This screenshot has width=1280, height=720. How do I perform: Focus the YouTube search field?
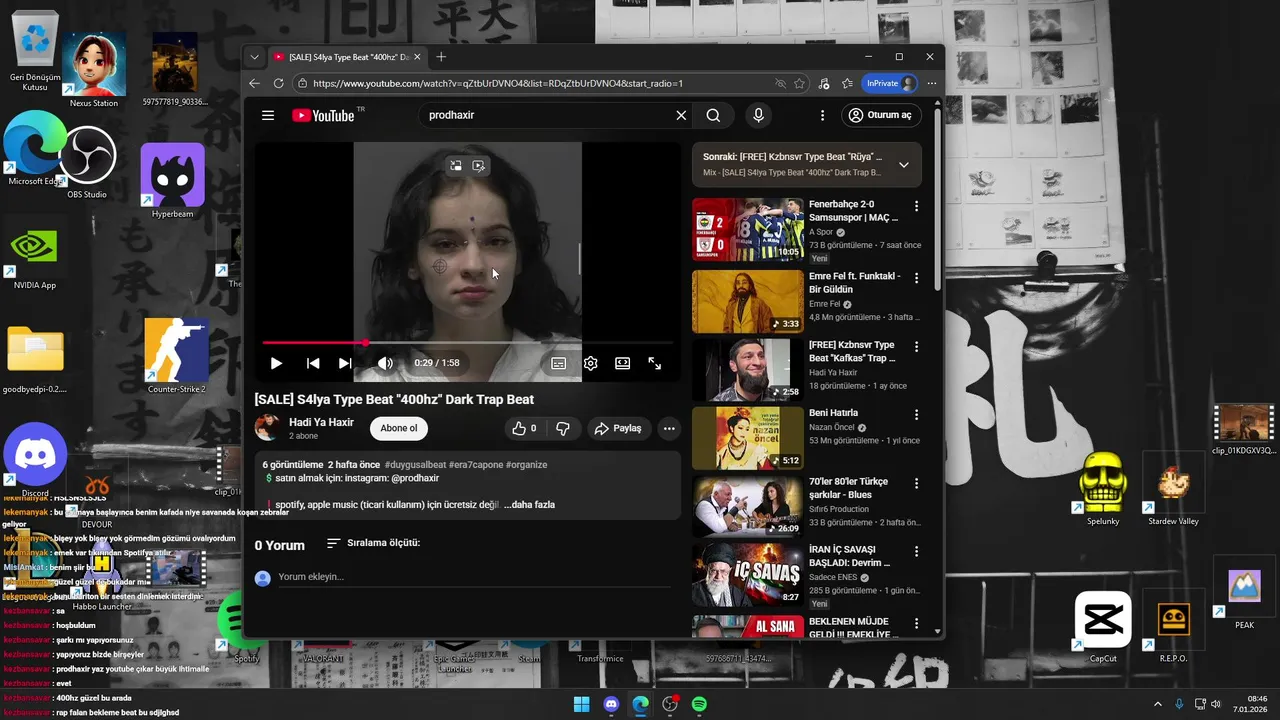pyautogui.click(x=548, y=115)
